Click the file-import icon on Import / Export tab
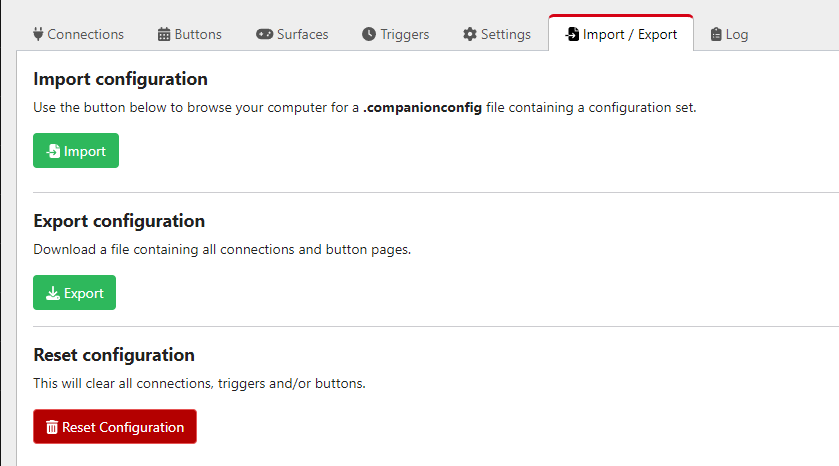This screenshot has width=839, height=466. [x=572, y=34]
